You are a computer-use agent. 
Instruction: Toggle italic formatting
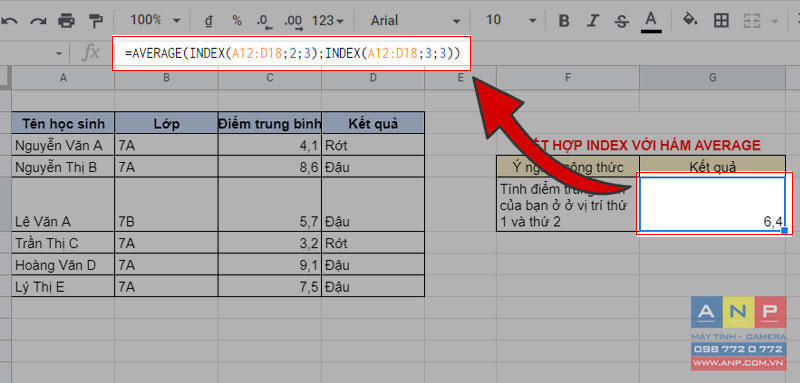point(592,21)
